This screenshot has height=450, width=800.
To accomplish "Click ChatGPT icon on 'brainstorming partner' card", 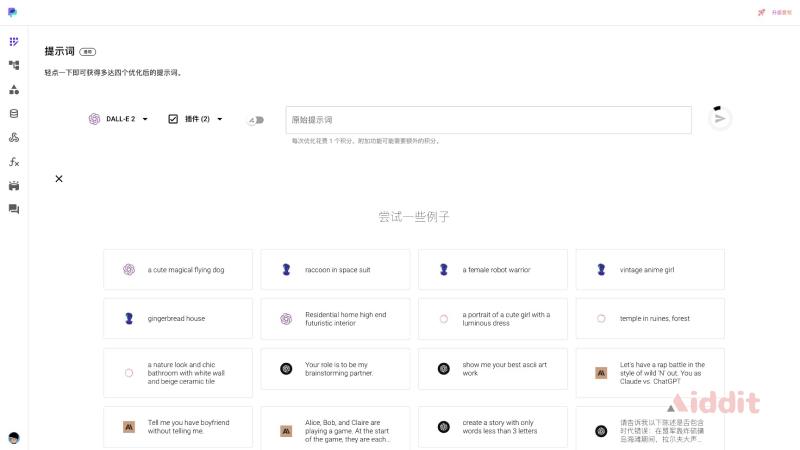I will point(286,368).
